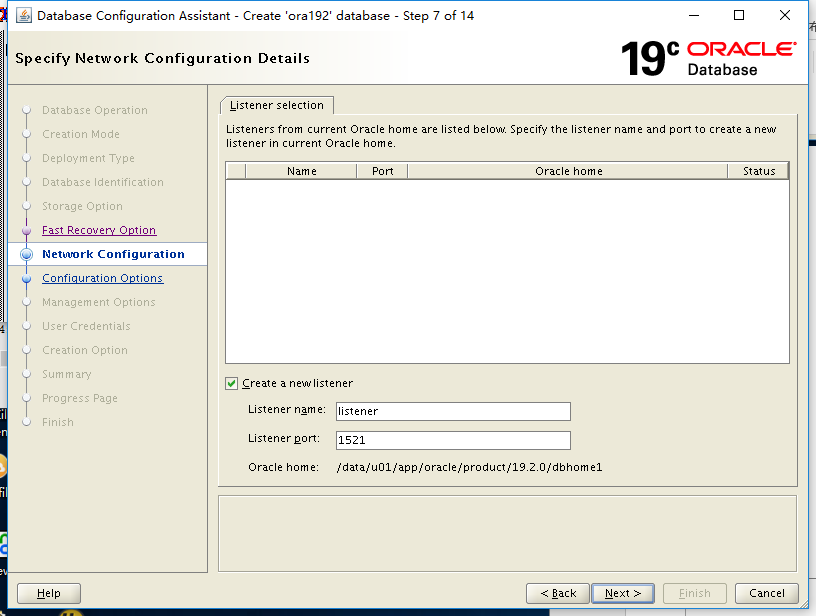Click the Port column header
This screenshot has height=616, width=816.
pos(382,171)
